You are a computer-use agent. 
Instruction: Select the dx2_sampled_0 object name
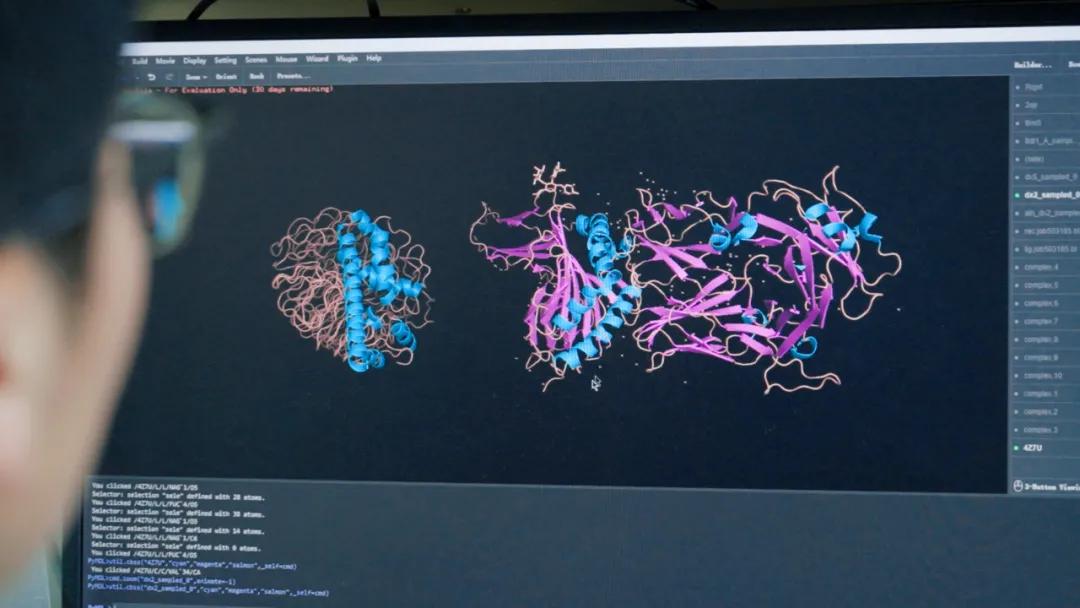[x=1052, y=196]
